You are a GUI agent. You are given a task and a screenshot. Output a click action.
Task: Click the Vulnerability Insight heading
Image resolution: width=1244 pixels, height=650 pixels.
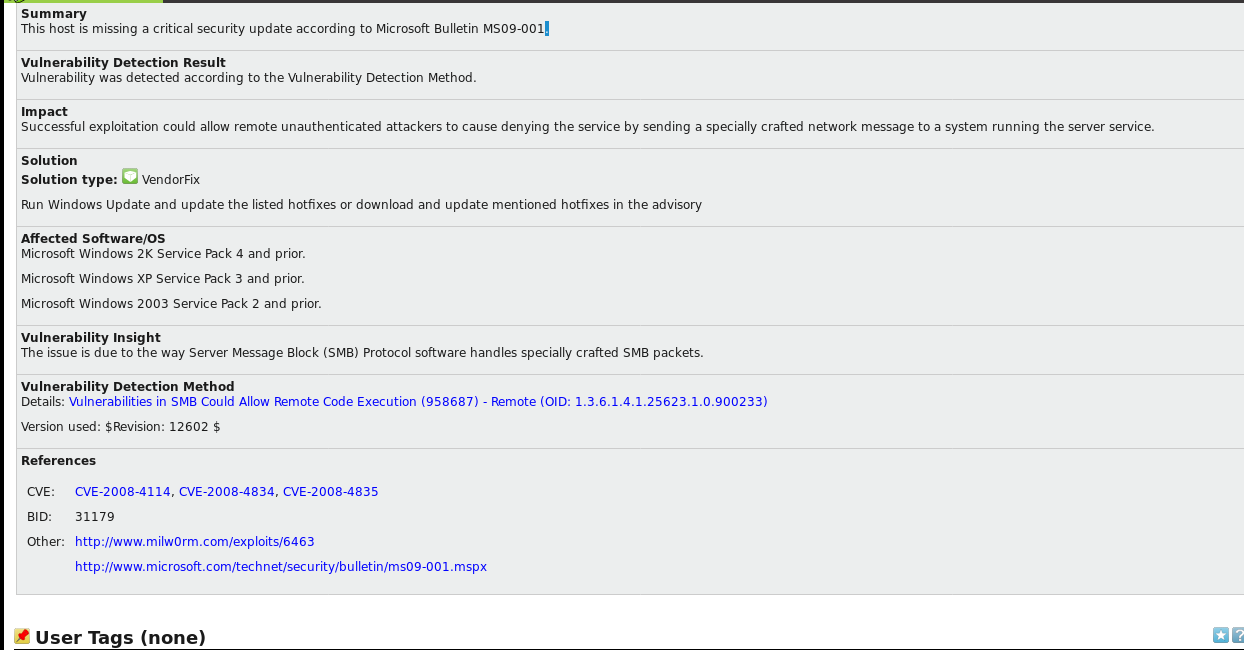(x=91, y=338)
